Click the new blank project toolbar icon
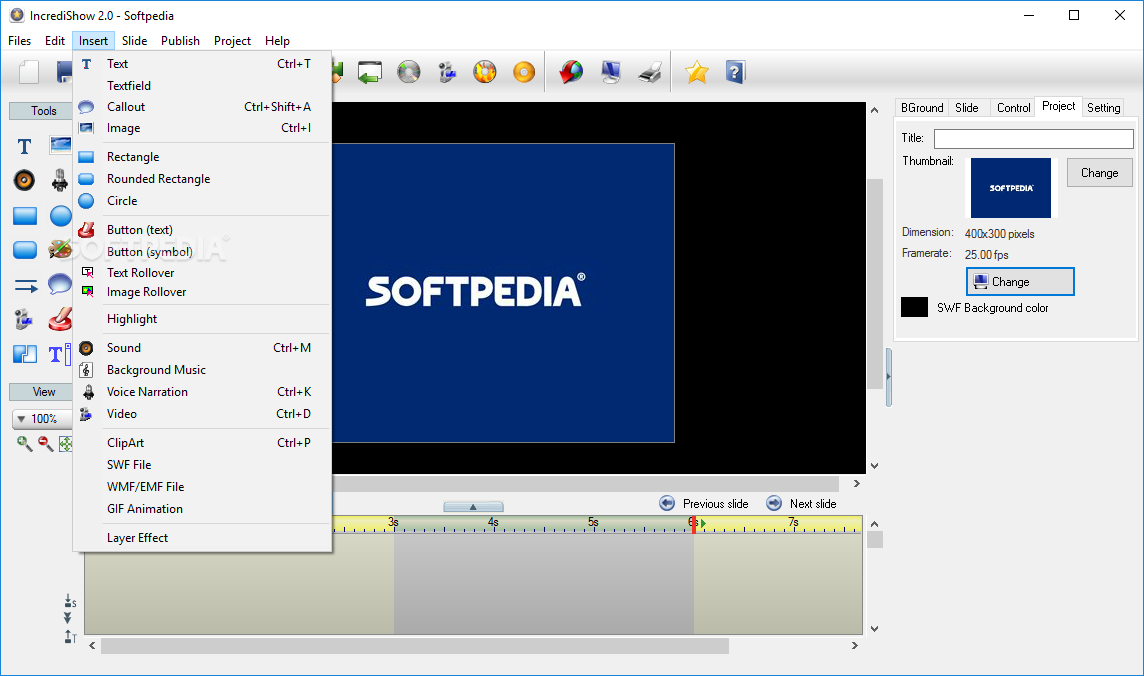 (x=29, y=72)
